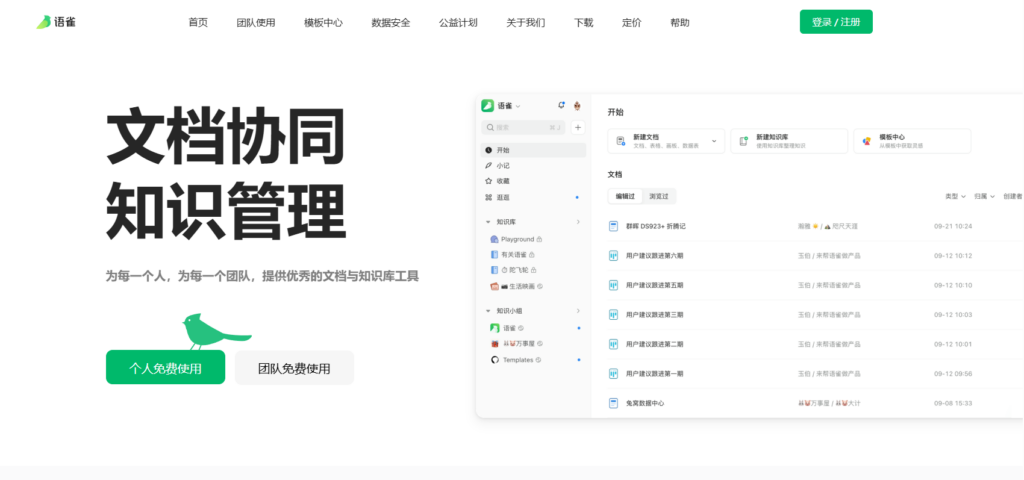Open 关于我们 in the top navigation

[526, 22]
